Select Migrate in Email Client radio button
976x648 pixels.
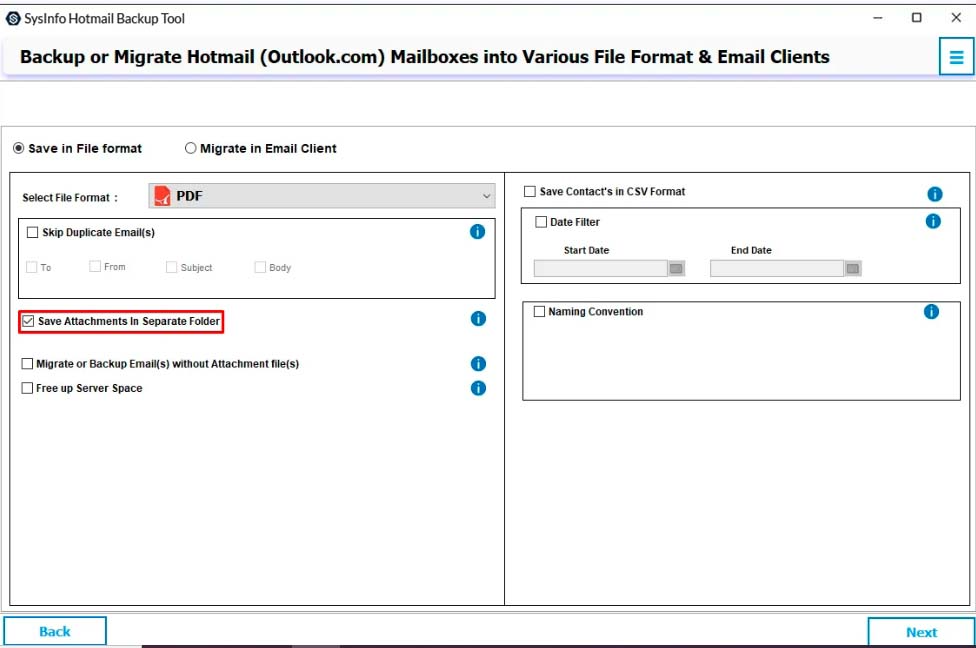tap(190, 148)
